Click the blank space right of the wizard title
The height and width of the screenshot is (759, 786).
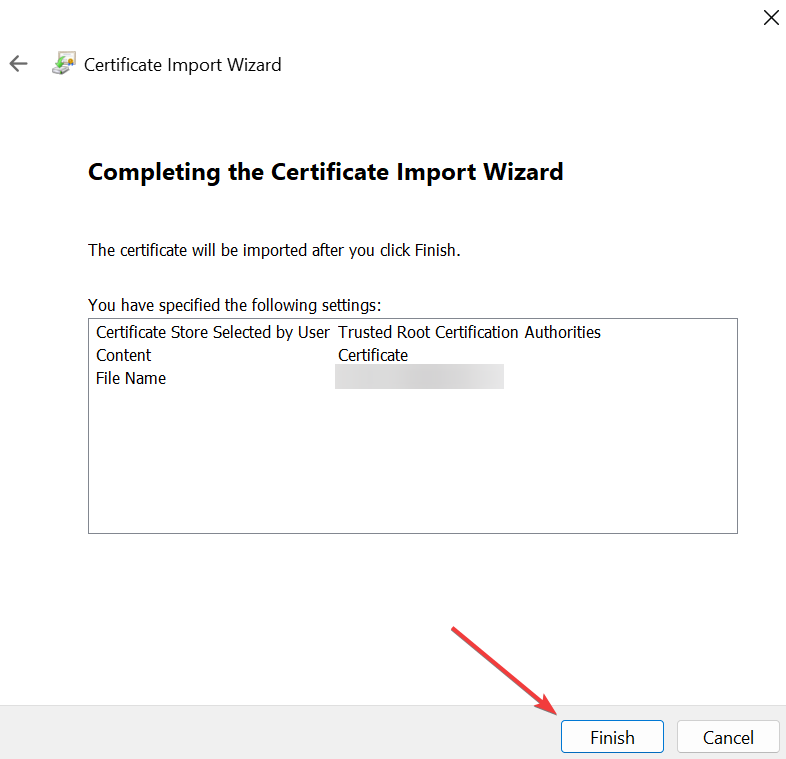(521, 65)
